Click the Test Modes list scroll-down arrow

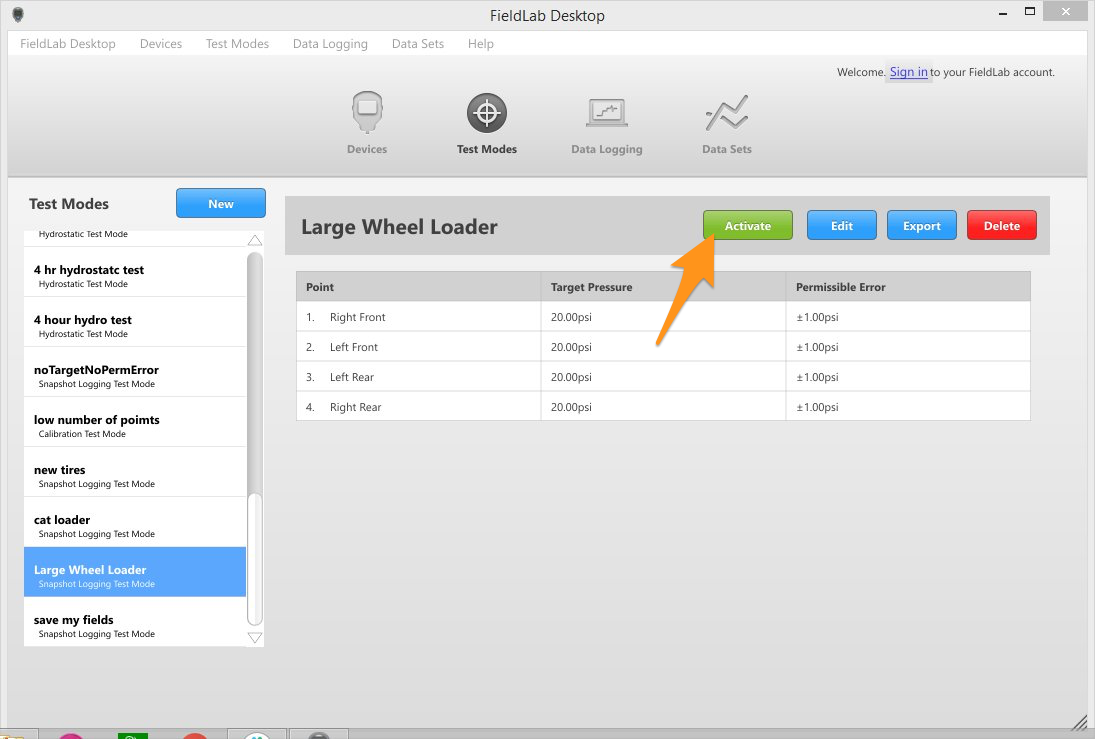[x=255, y=637]
